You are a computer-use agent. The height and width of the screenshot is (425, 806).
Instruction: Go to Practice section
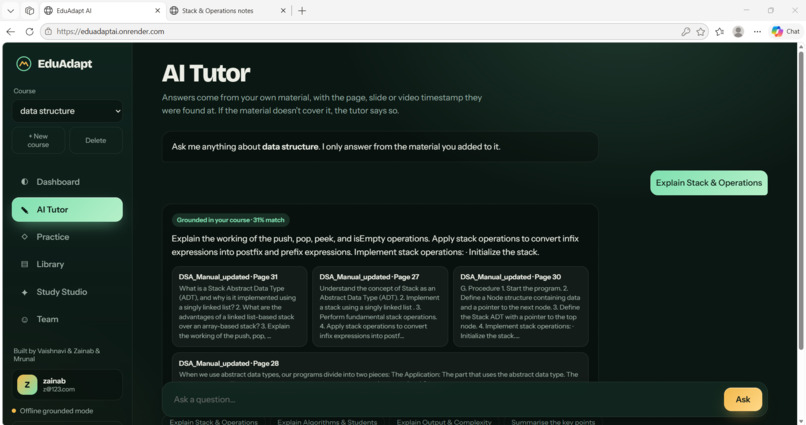coord(67,237)
